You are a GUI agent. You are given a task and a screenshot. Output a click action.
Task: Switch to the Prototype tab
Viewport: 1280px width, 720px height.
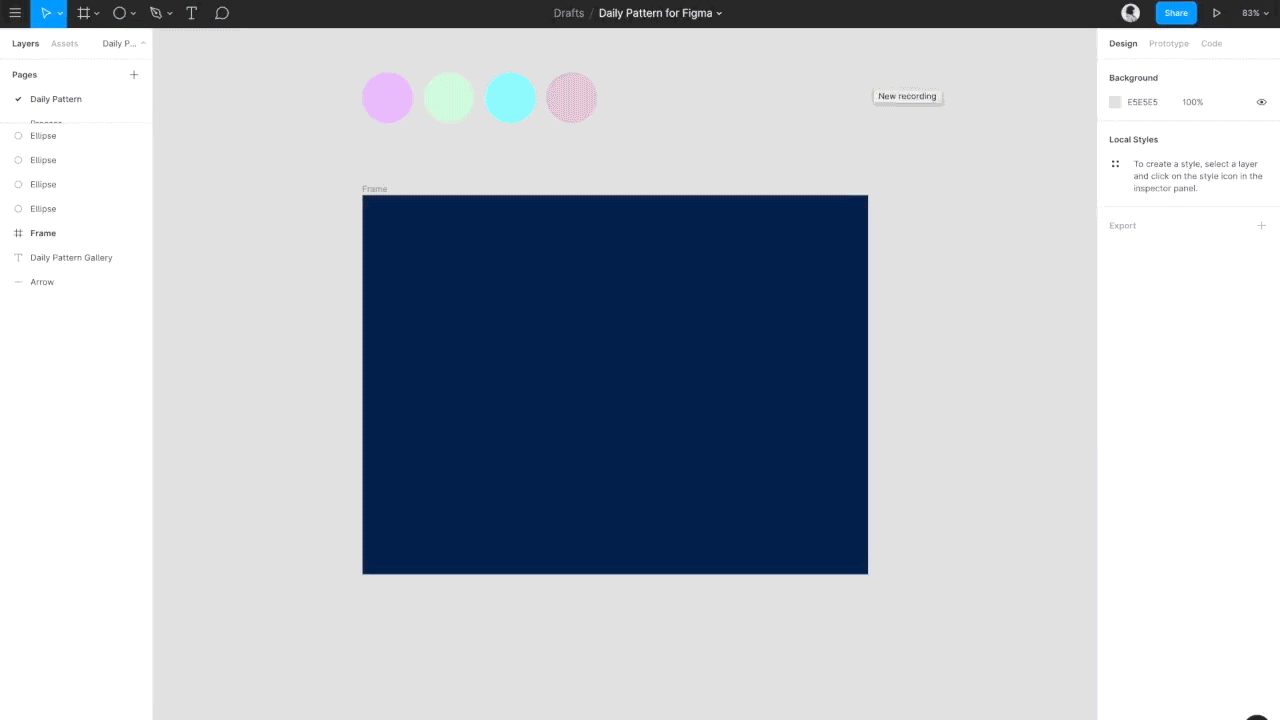[1169, 44]
